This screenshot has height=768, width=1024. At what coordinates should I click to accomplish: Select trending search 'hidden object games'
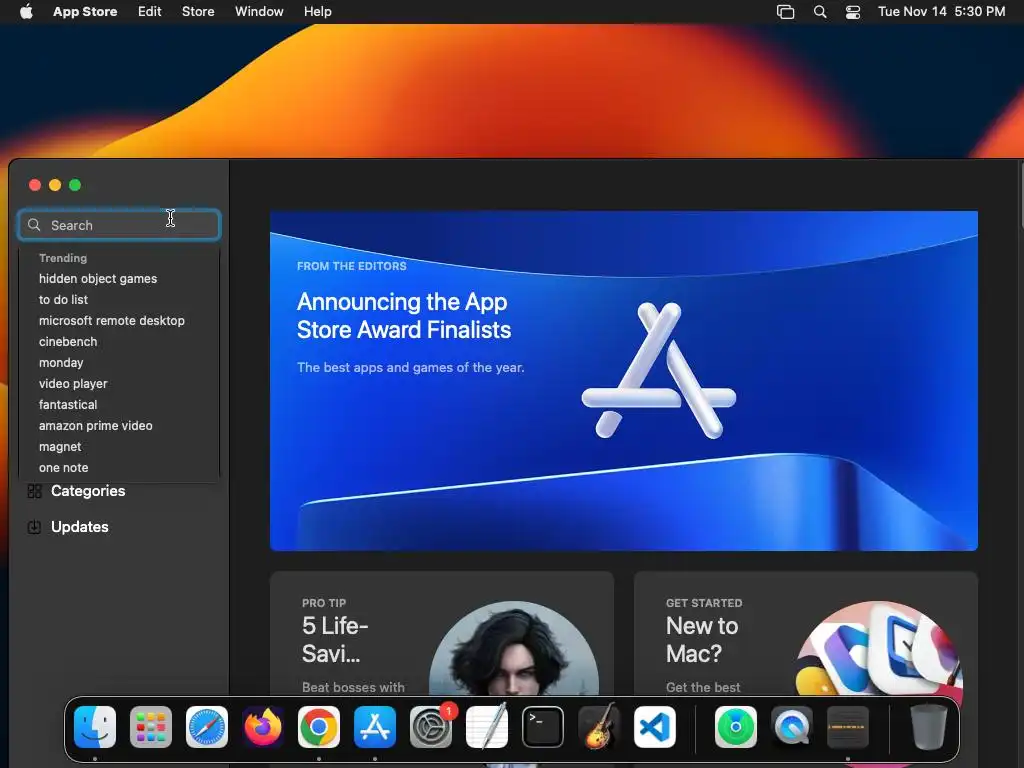point(98,279)
